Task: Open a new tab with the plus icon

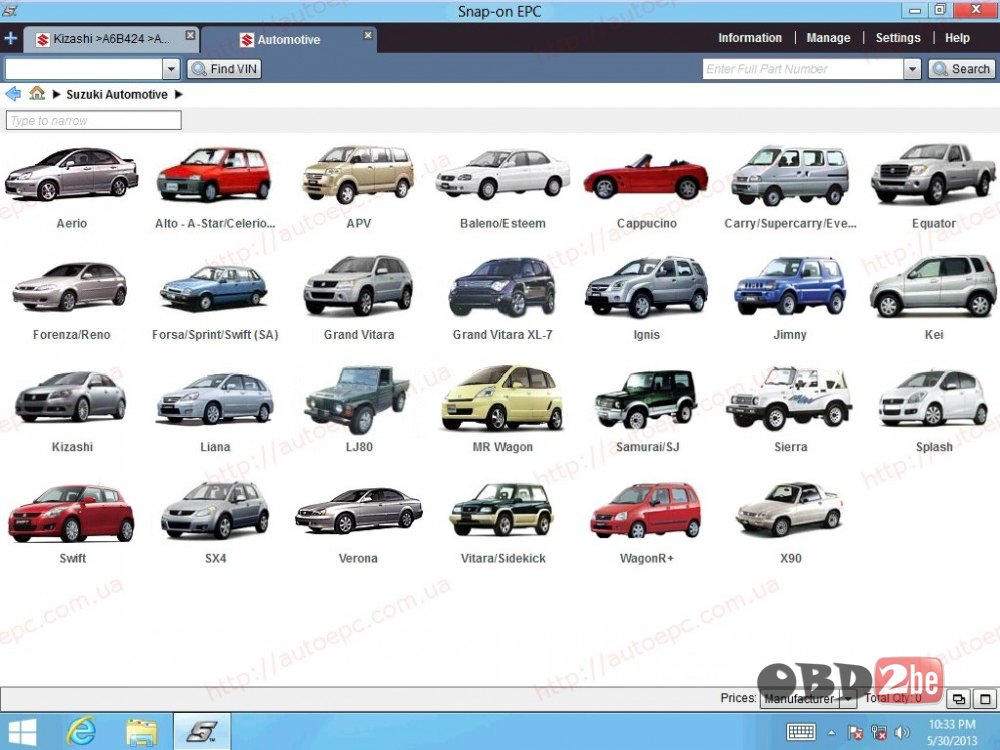Action: pyautogui.click(x=10, y=38)
